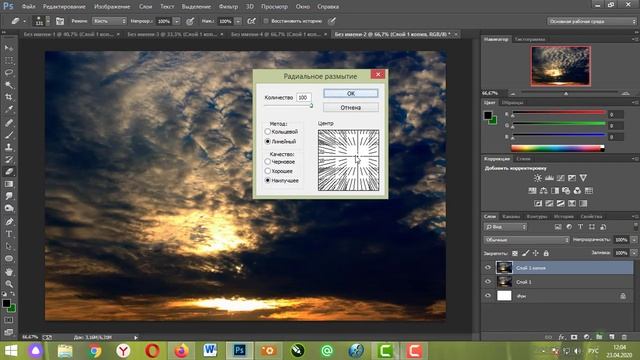Click the delete layer trash icon
This screenshot has width=640, height=360.
tap(624, 337)
